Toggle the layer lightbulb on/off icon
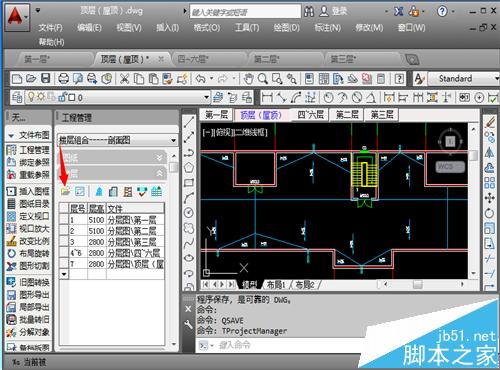This screenshot has width=500, height=370. coord(31,97)
